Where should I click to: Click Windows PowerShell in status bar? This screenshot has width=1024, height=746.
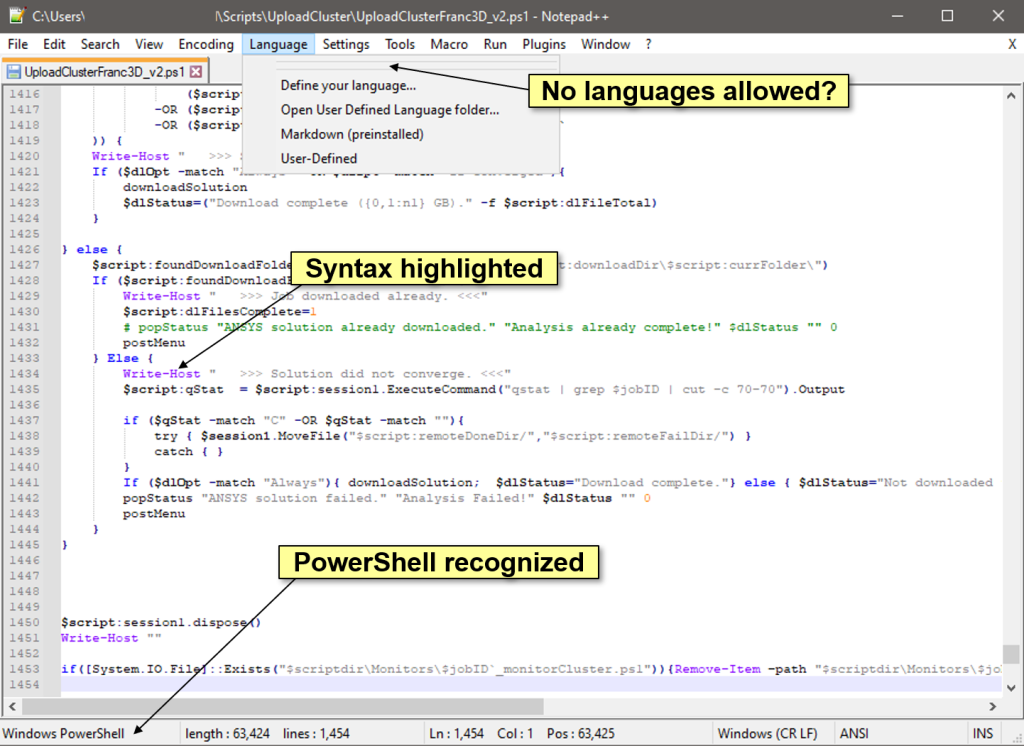point(63,734)
